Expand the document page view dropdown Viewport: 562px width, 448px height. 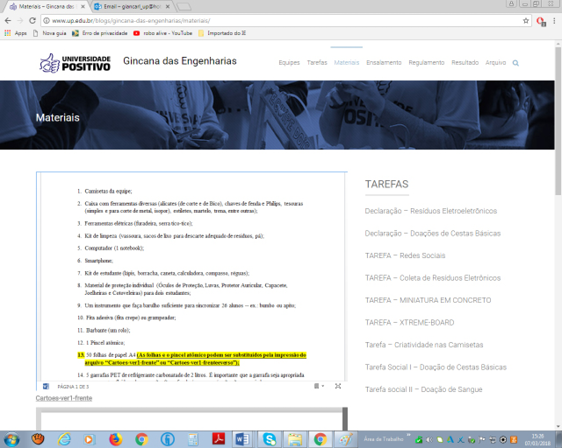(319, 386)
